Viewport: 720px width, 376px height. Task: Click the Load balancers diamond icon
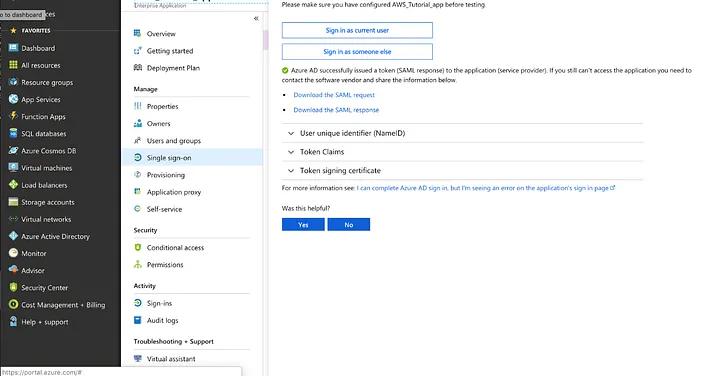pyautogui.click(x=13, y=185)
